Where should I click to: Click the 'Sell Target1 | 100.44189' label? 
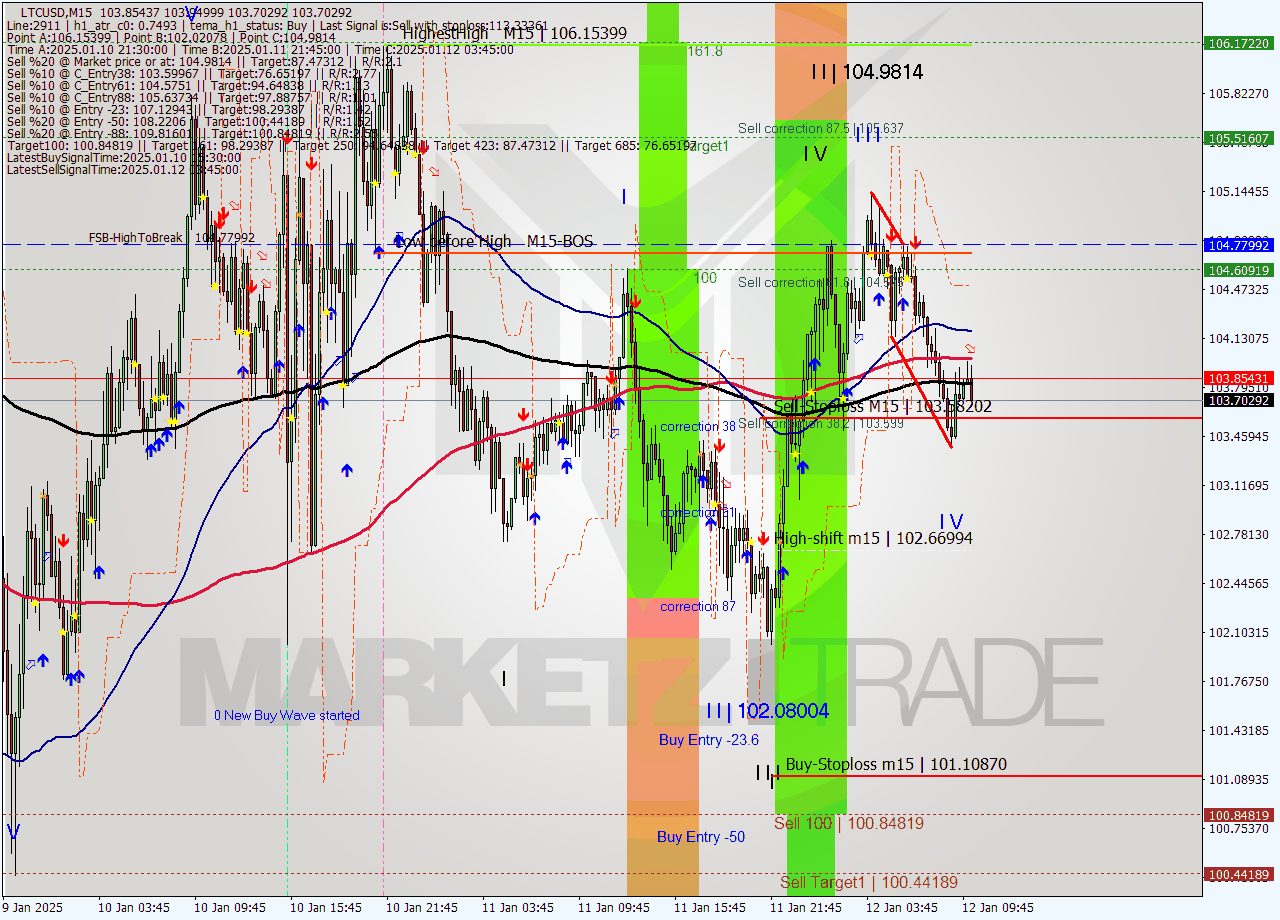[869, 882]
